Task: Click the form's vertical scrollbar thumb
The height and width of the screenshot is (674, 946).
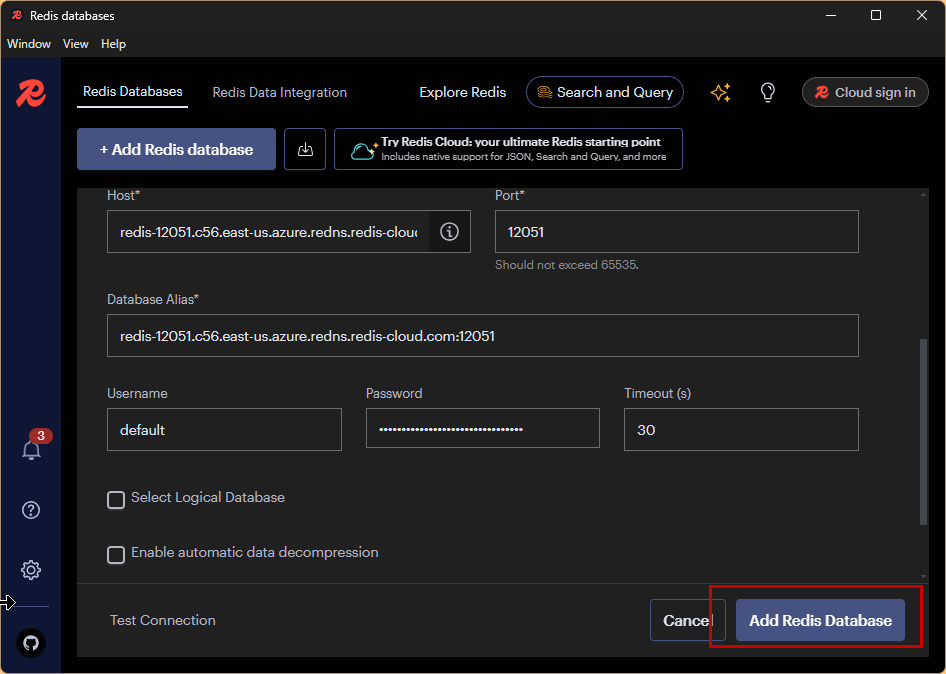Action: coord(923,432)
